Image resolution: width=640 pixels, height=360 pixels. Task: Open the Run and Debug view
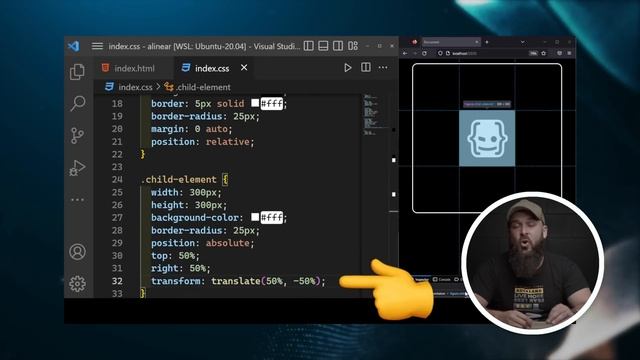point(77,167)
